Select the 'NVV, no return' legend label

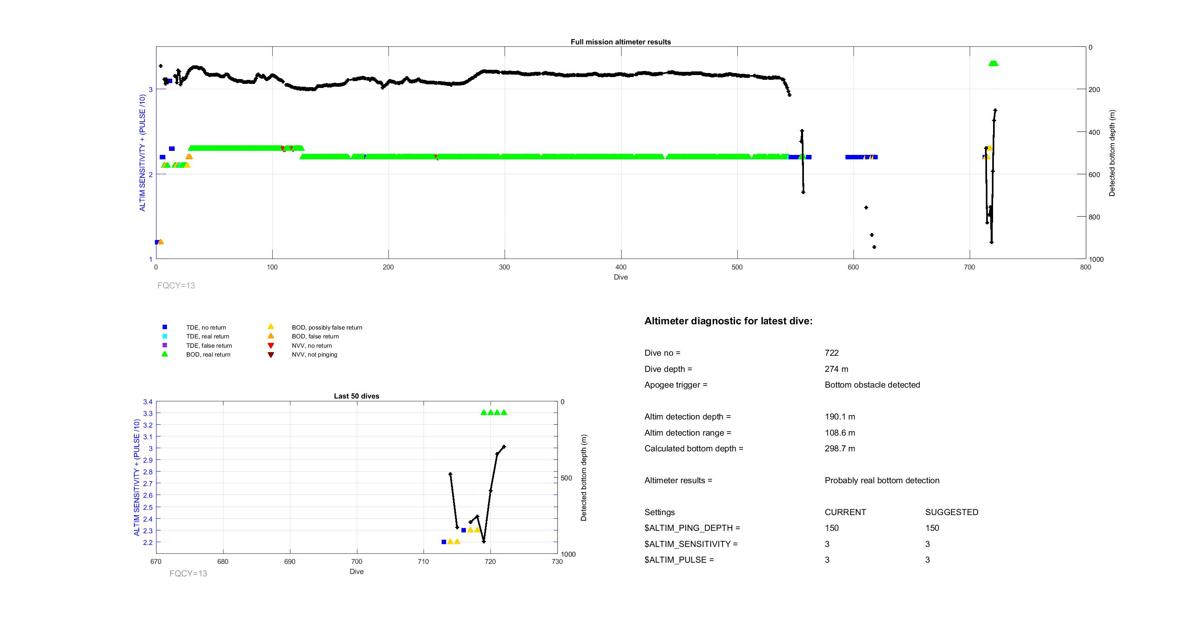tap(311, 345)
